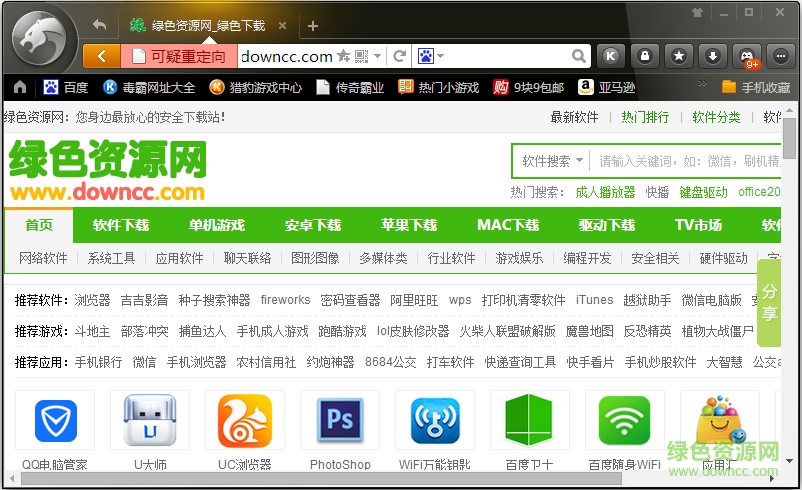Open the 热门排行 link

pos(645,117)
